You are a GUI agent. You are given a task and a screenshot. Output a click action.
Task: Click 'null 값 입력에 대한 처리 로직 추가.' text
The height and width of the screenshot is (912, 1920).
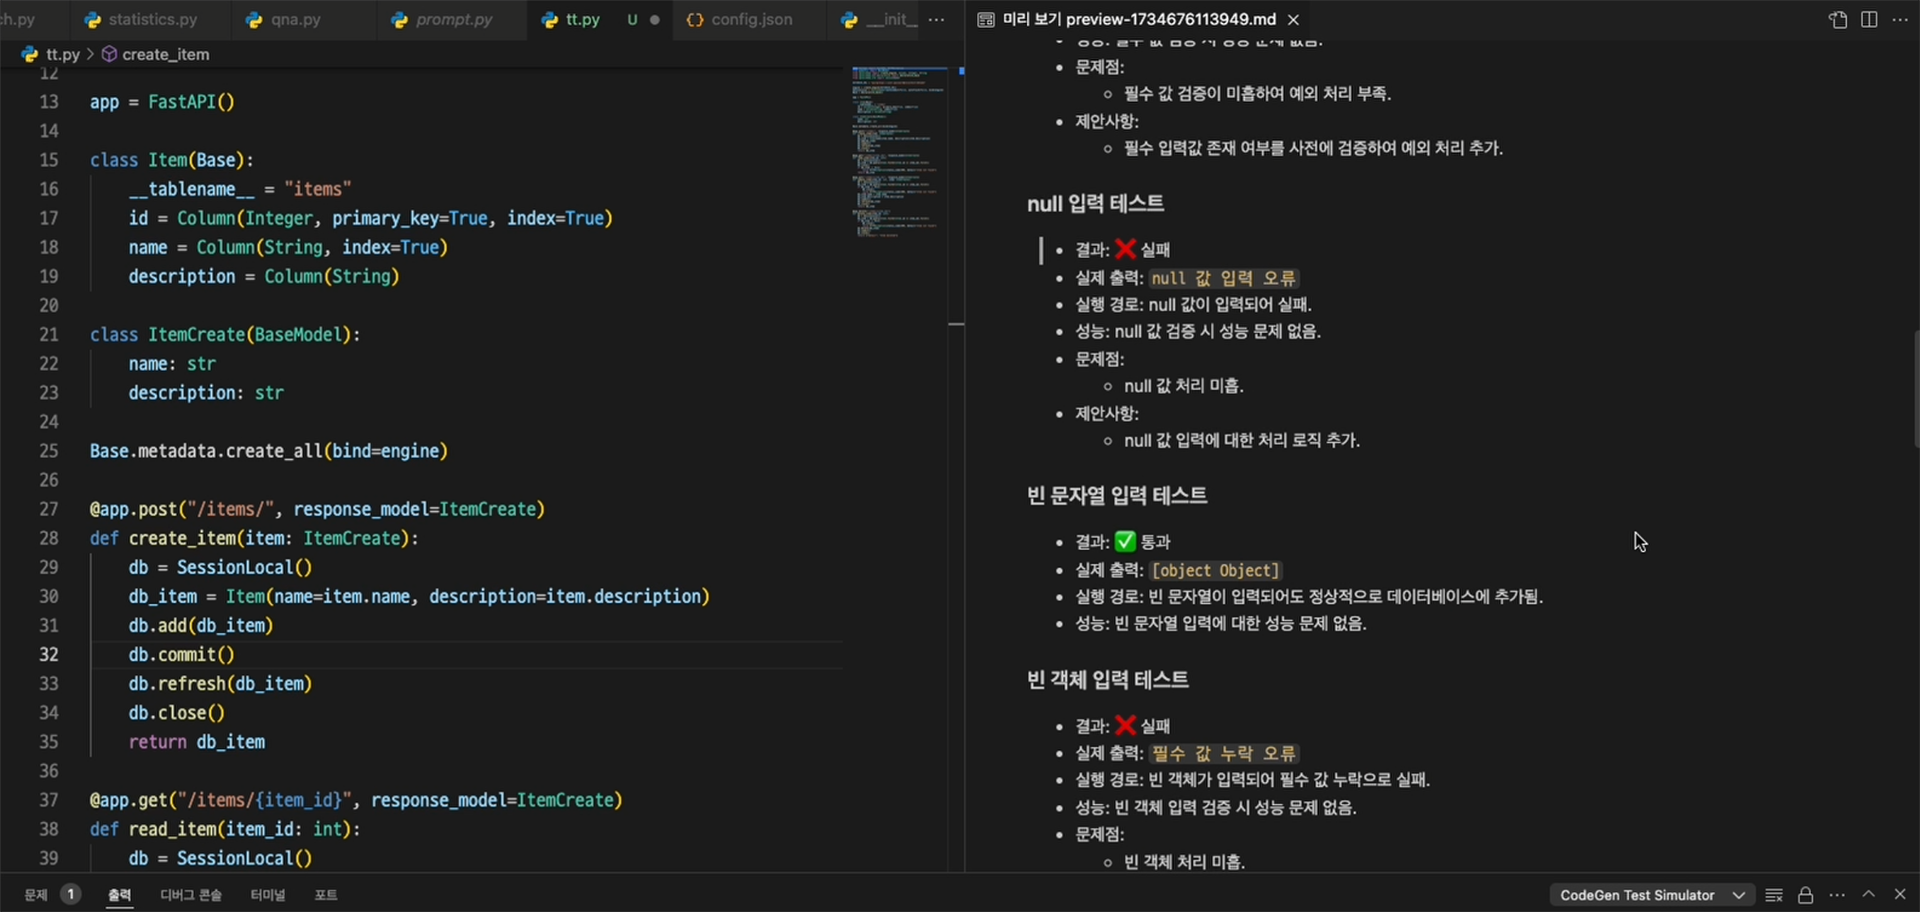[x=1242, y=440]
